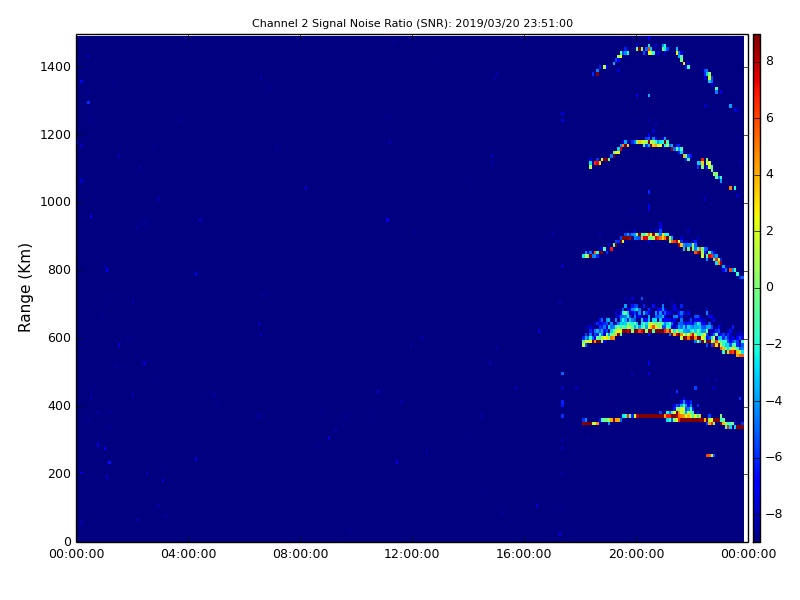
Task: Click the colorbar label −8
Action: [x=774, y=514]
